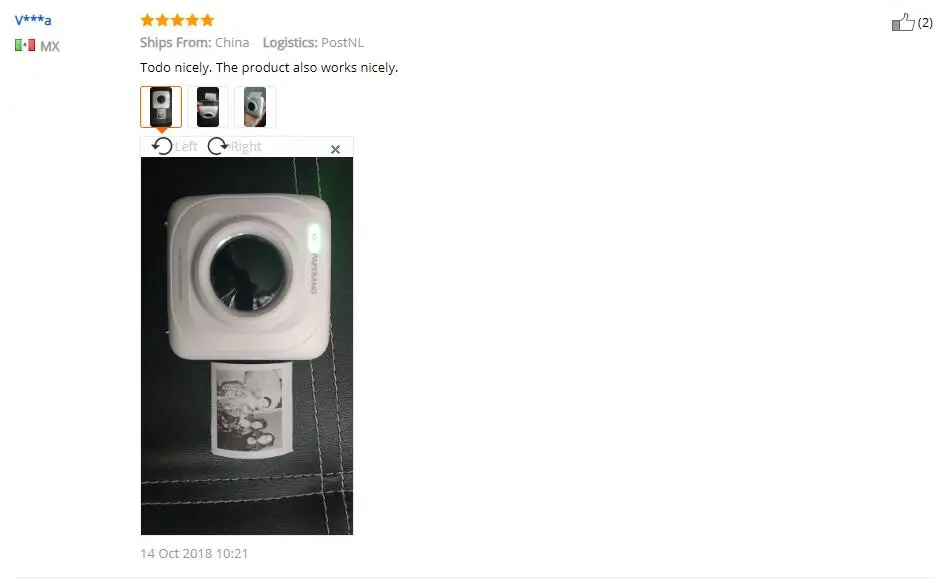Click the review date 14 Oct 2018
Screen dimensions: 941x579
point(194,553)
